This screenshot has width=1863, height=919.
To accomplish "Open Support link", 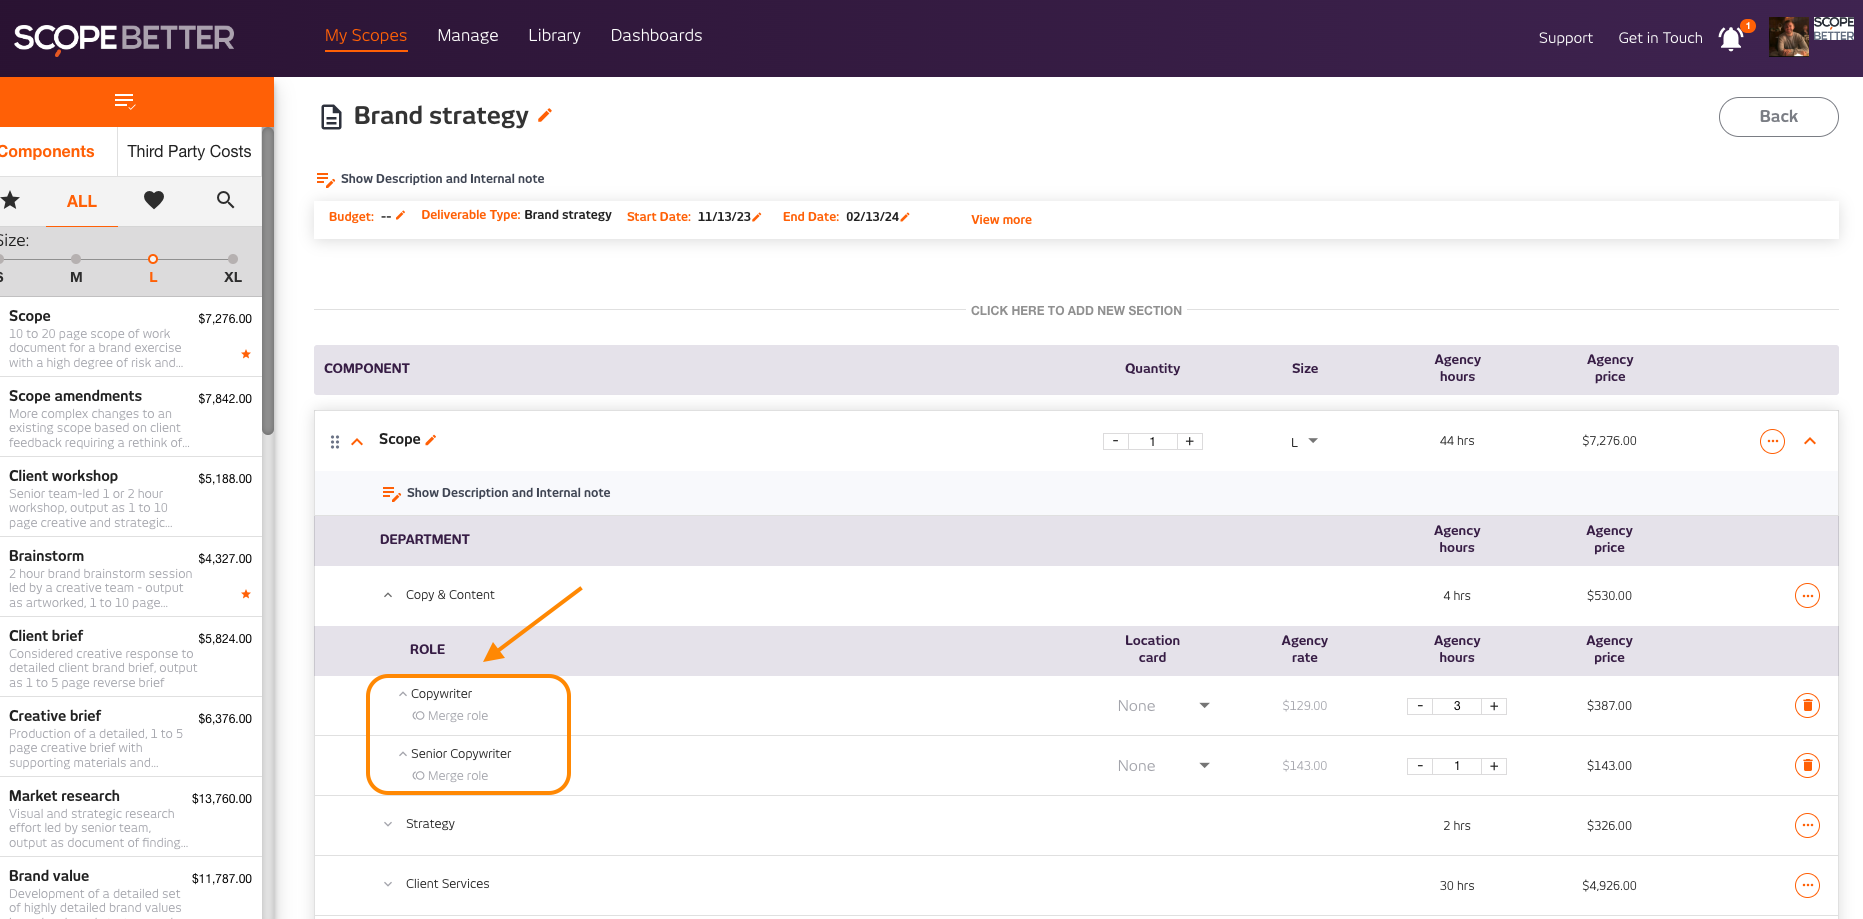I will (x=1565, y=38).
